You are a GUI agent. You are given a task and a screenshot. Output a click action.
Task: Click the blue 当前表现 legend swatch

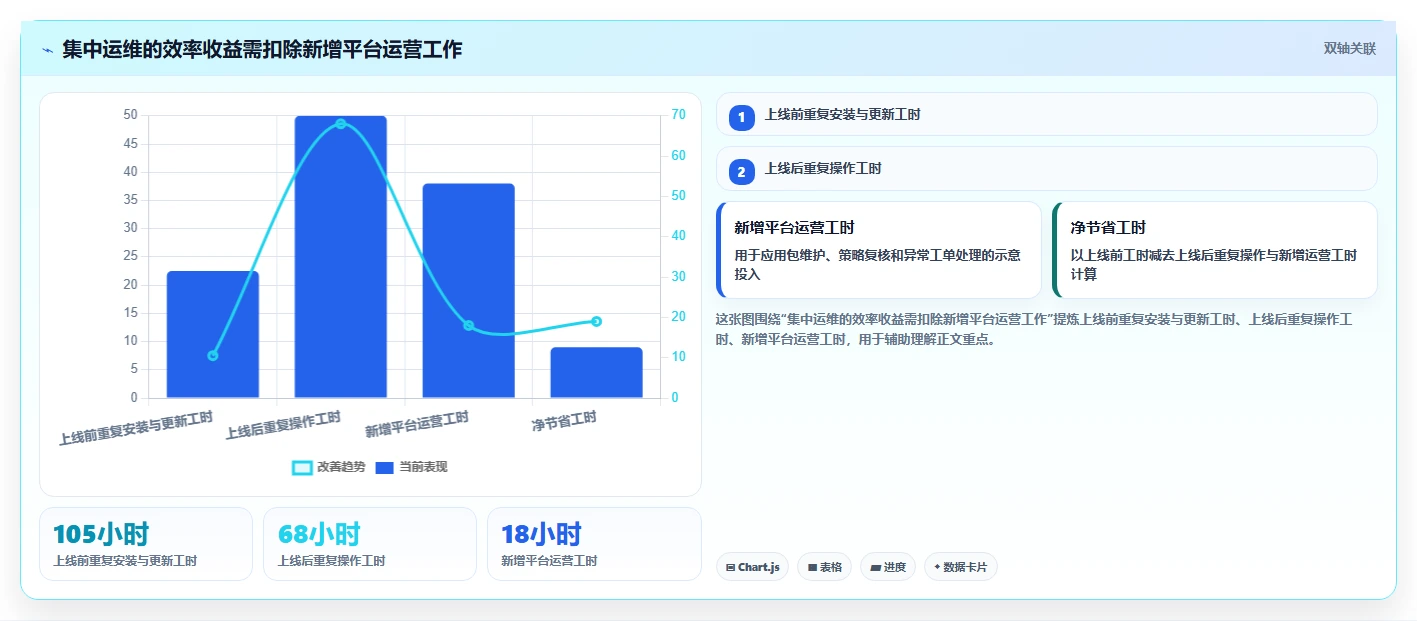click(x=385, y=467)
